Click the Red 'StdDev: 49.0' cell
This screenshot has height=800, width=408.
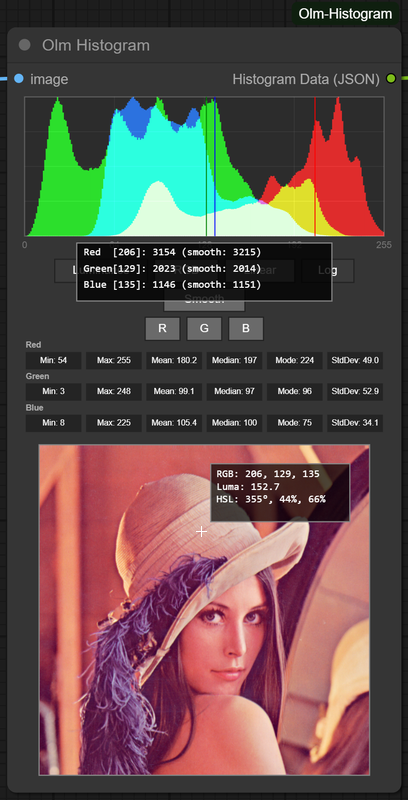tap(355, 360)
